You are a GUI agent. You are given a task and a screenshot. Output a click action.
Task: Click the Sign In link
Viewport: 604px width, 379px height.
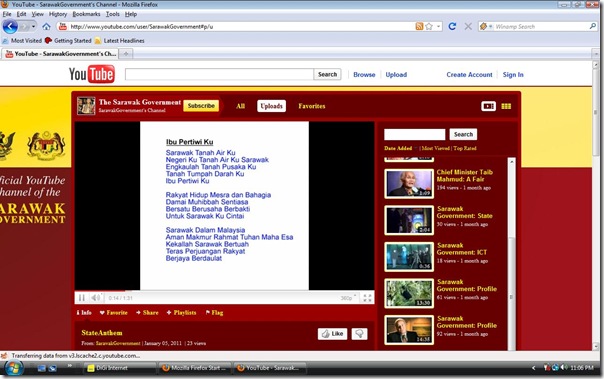click(513, 75)
